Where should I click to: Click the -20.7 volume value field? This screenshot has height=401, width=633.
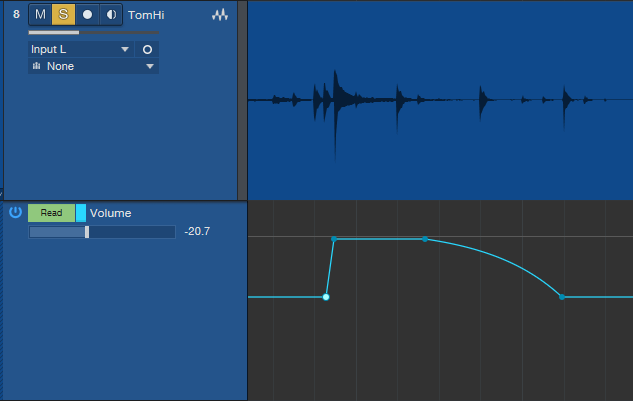[x=196, y=232]
